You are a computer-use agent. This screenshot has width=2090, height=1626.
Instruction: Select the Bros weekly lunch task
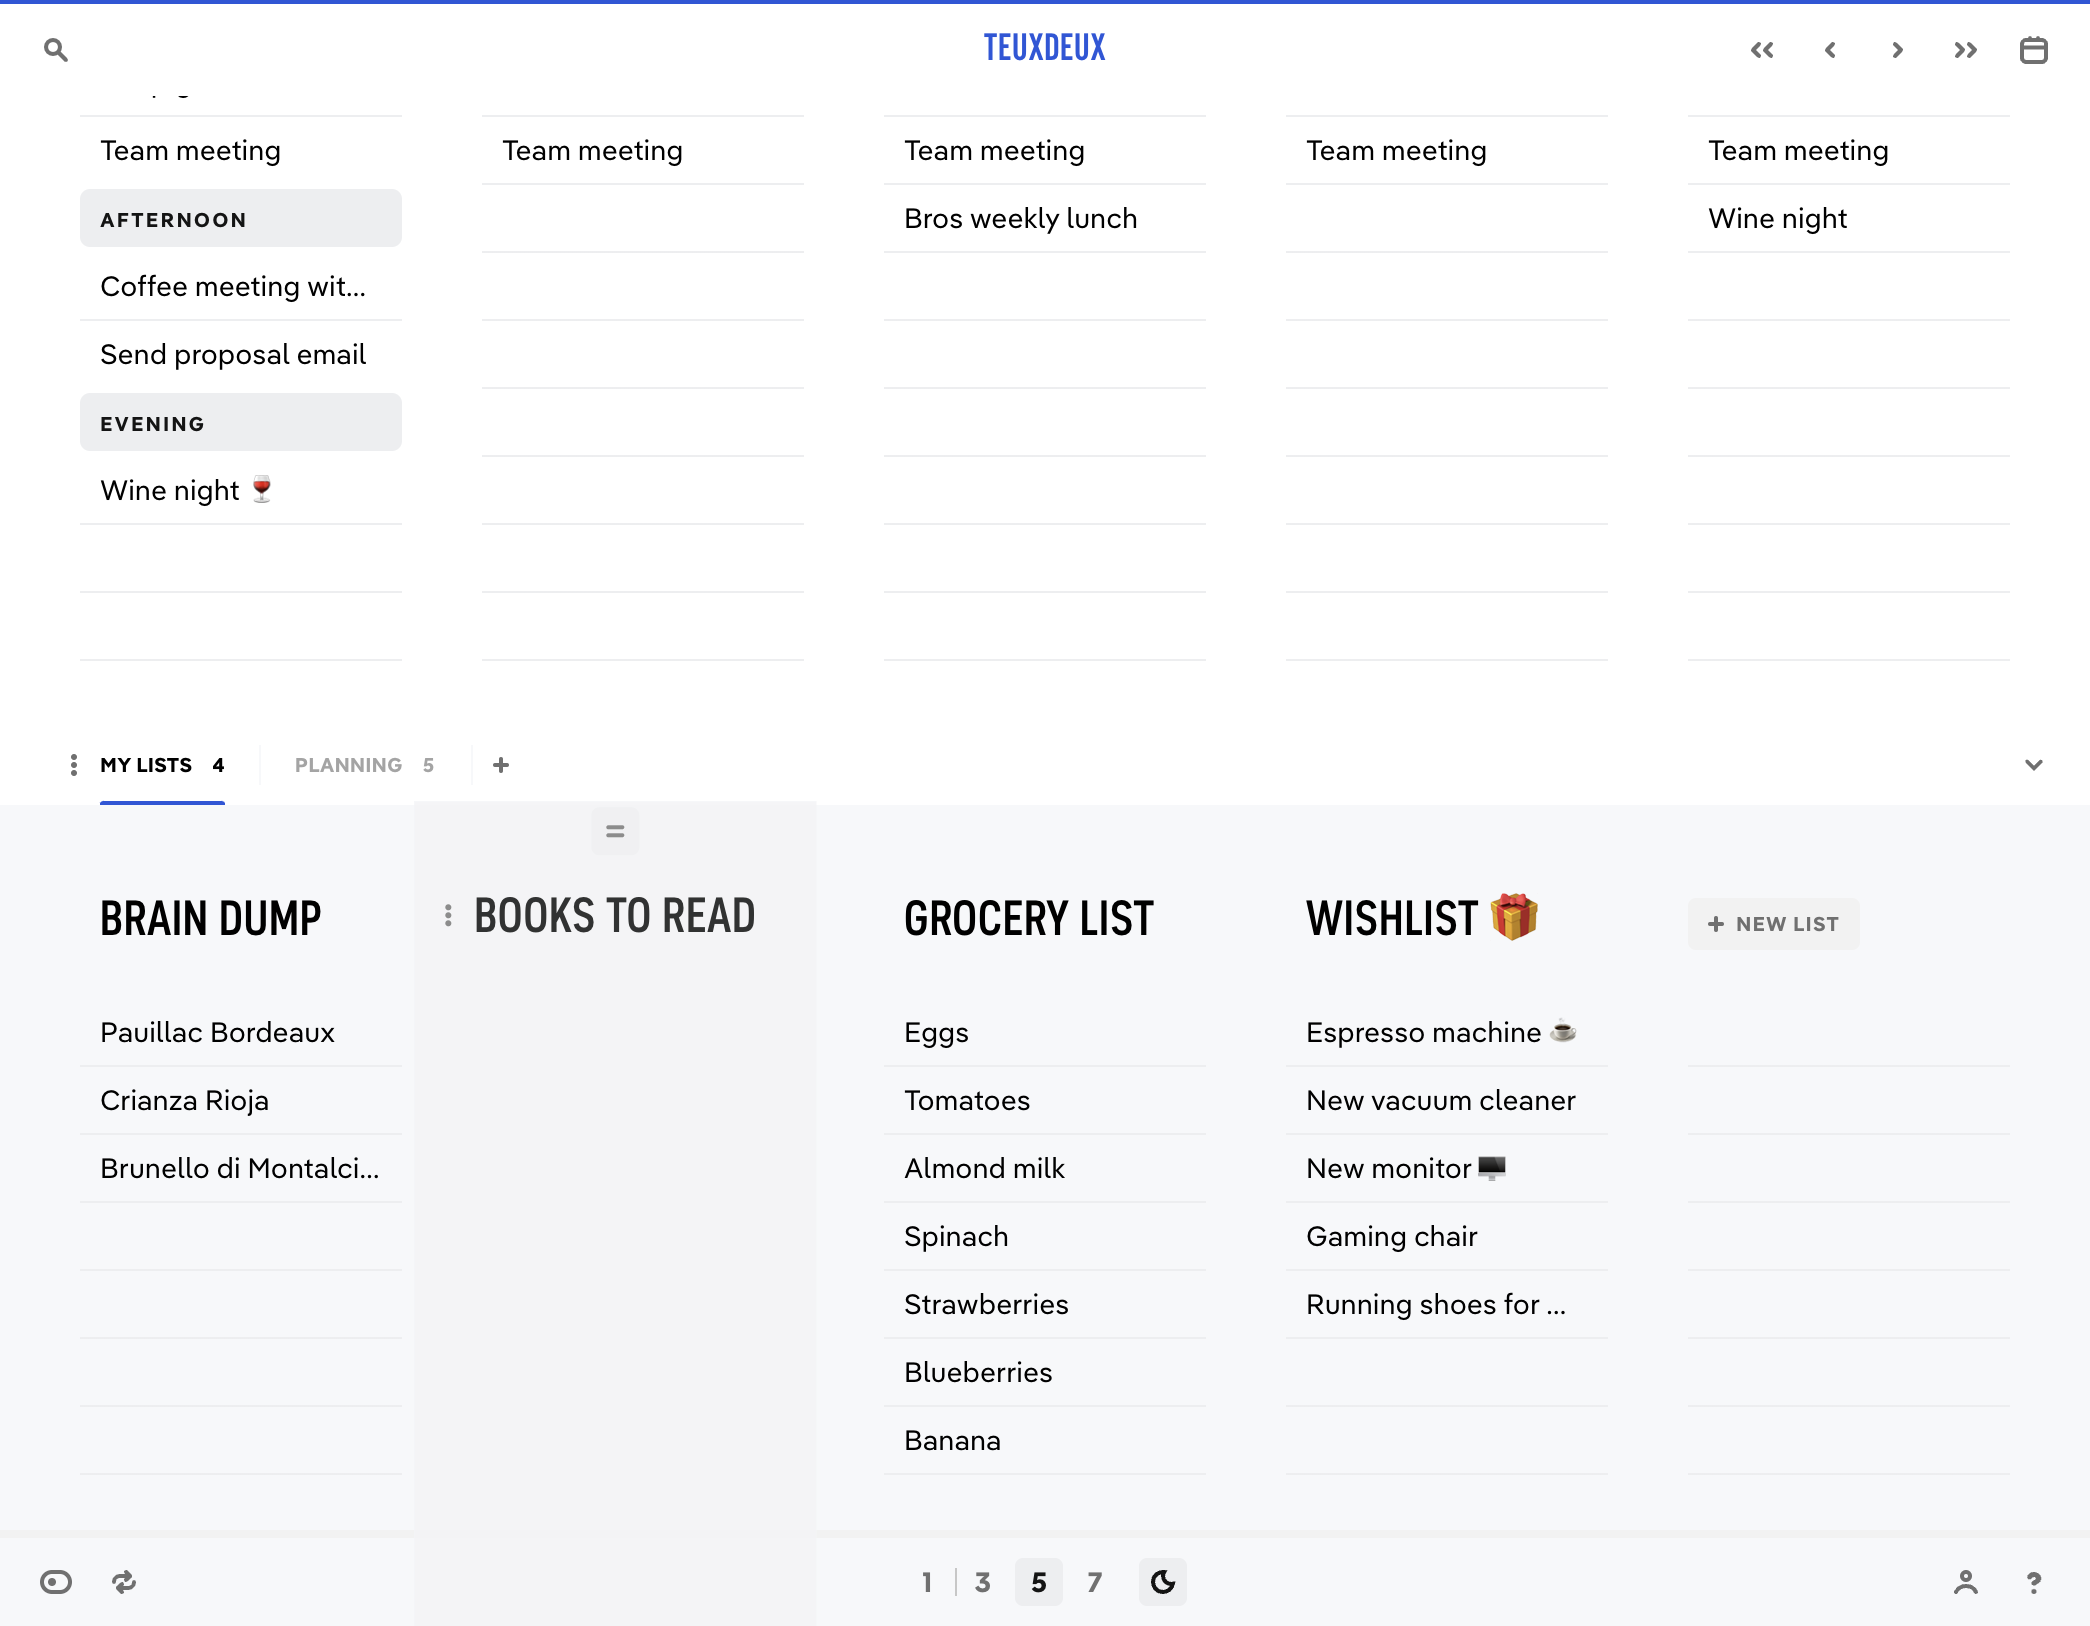coord(1045,218)
